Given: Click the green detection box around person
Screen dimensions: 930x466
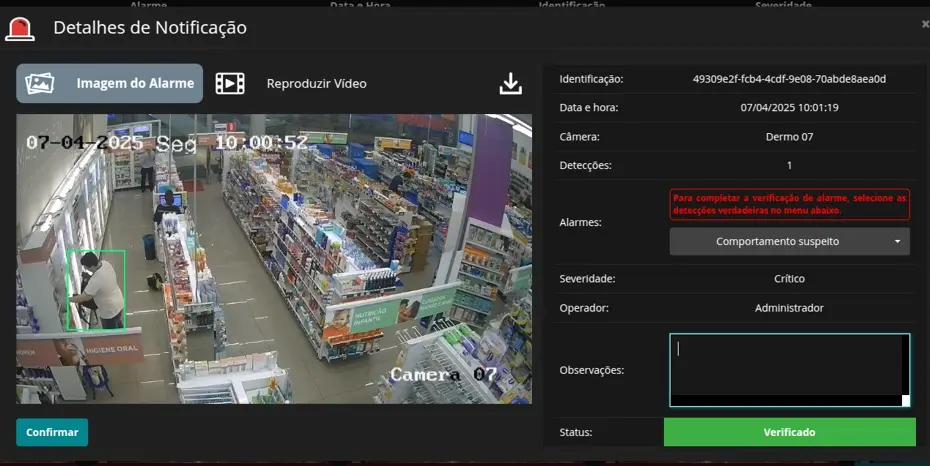Looking at the screenshot, I should tap(95, 290).
